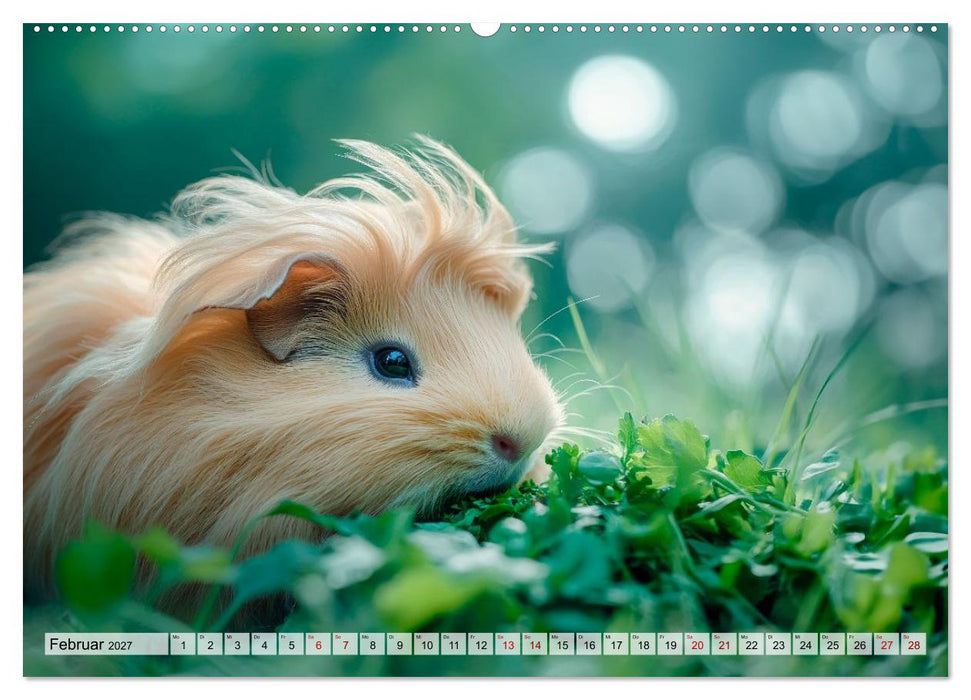Choose day 10 in the calendar strip

[427, 644]
